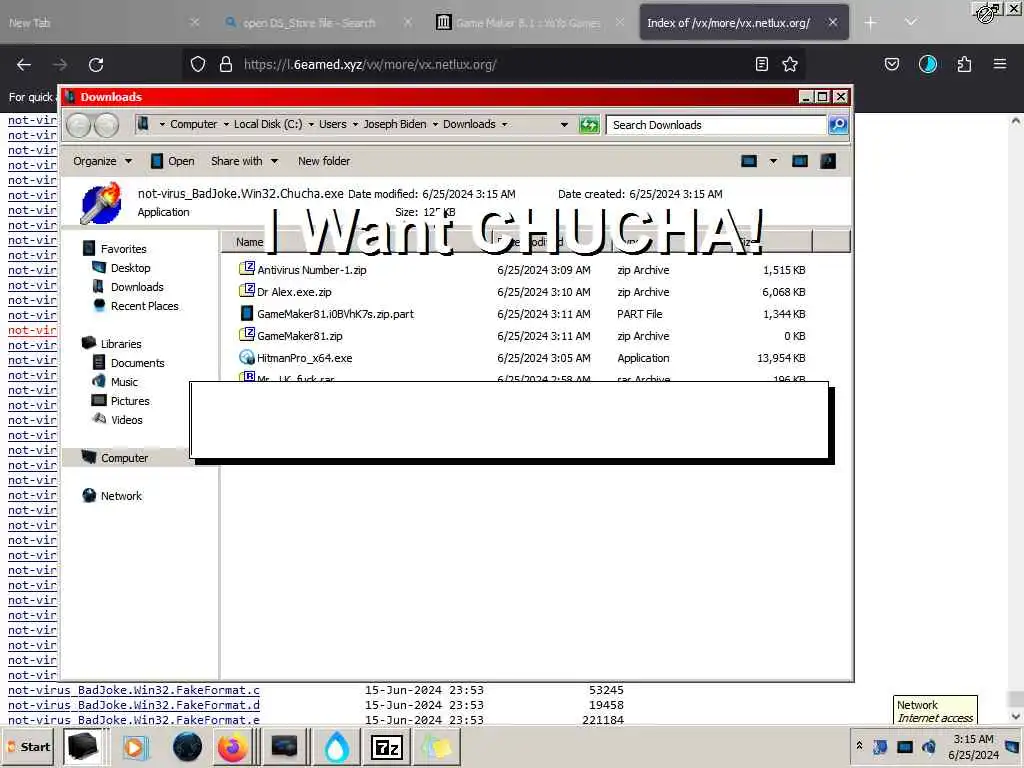
Task: Create a New folder
Action: 324,161
